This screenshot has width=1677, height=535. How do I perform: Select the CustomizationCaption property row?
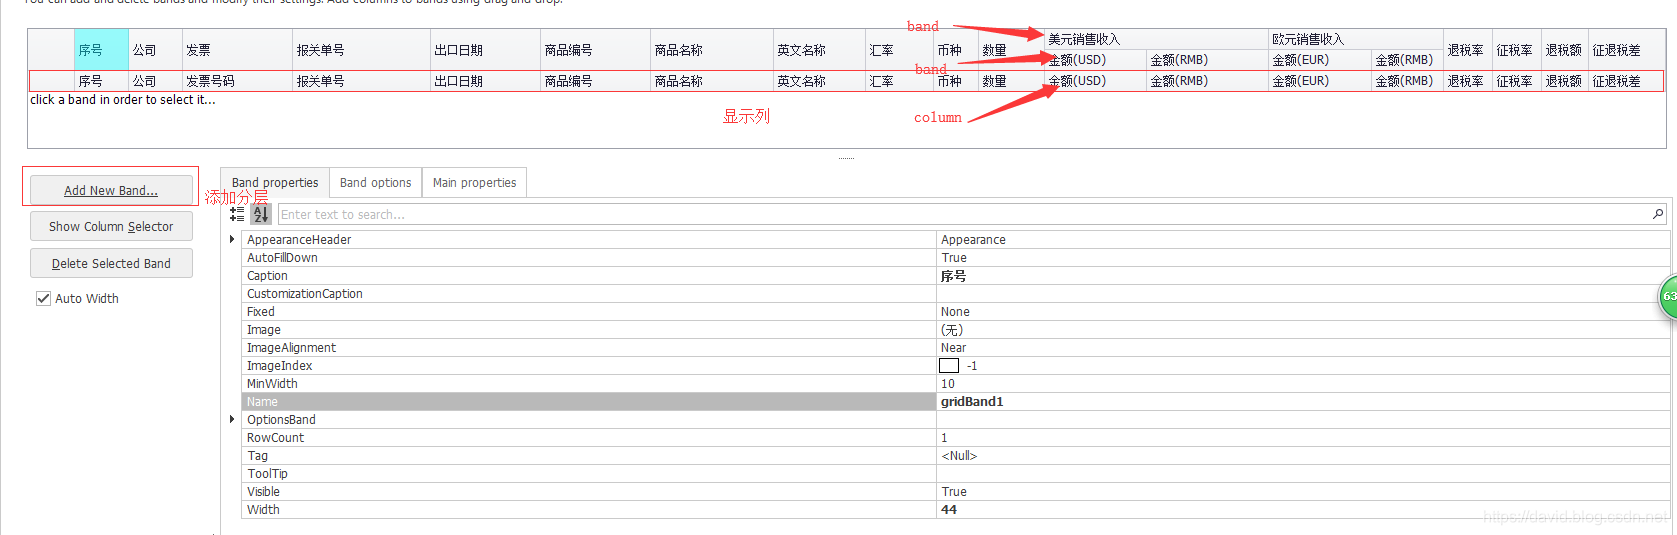pos(955,293)
